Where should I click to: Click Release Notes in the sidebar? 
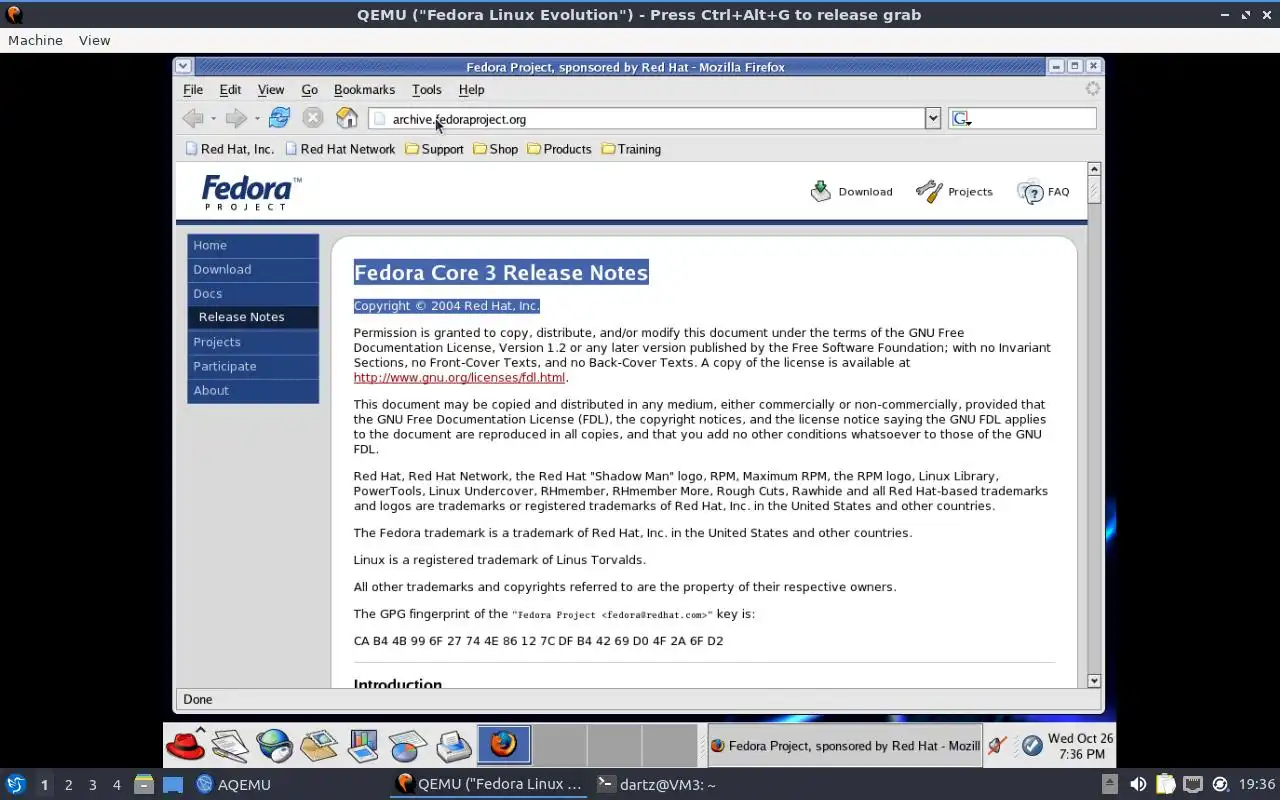[253, 317]
